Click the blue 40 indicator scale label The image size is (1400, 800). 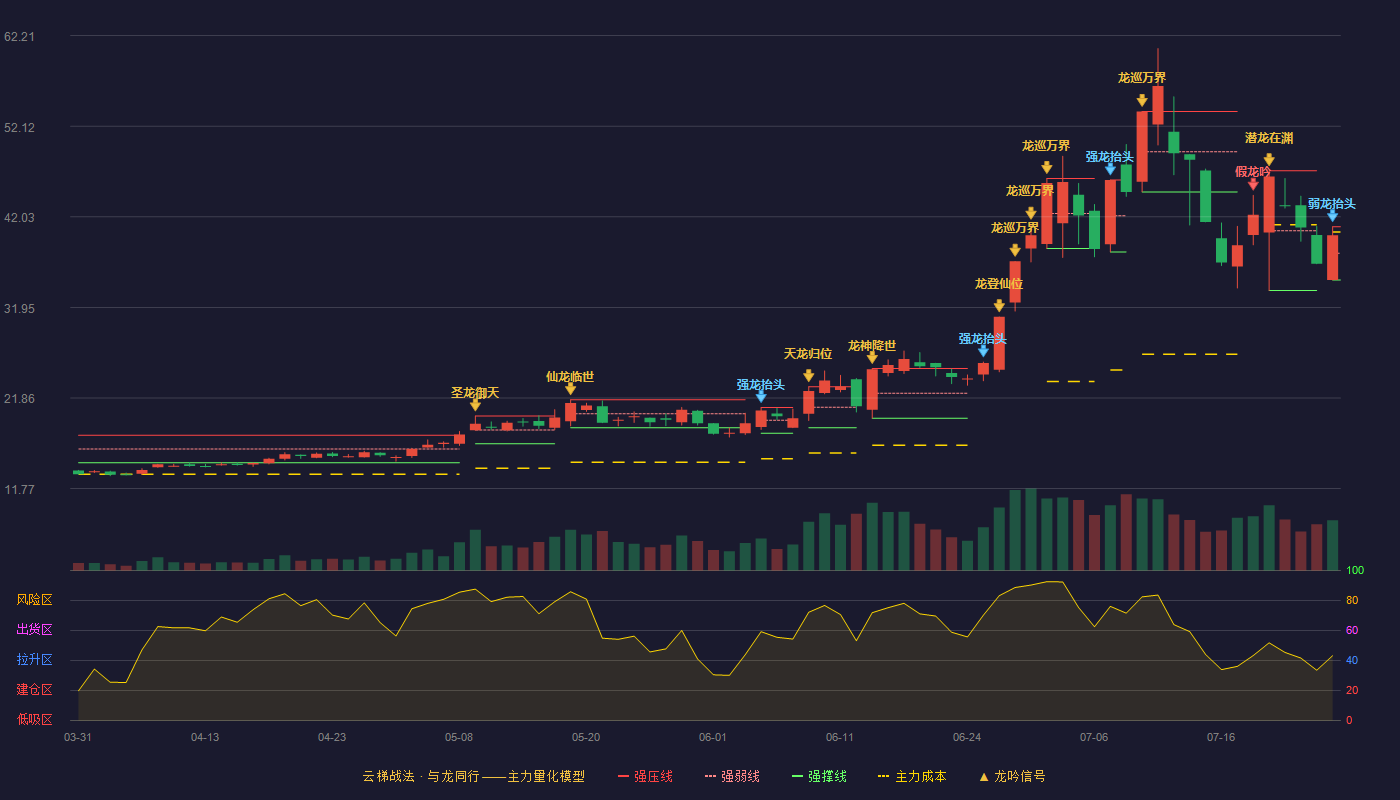1352,661
